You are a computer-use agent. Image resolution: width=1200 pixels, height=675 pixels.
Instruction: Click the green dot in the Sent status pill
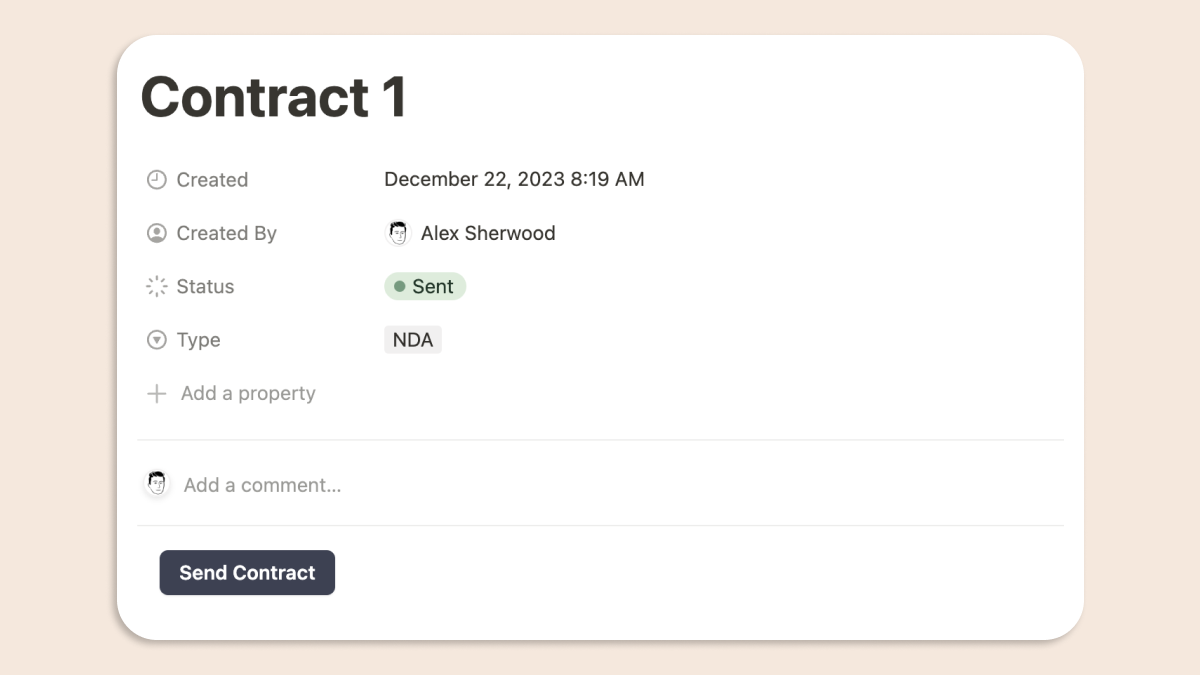pyautogui.click(x=400, y=287)
